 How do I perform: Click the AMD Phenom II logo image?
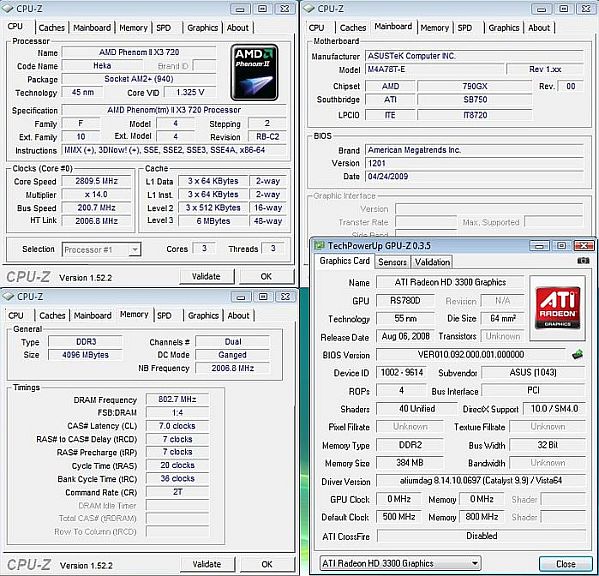click(254, 72)
